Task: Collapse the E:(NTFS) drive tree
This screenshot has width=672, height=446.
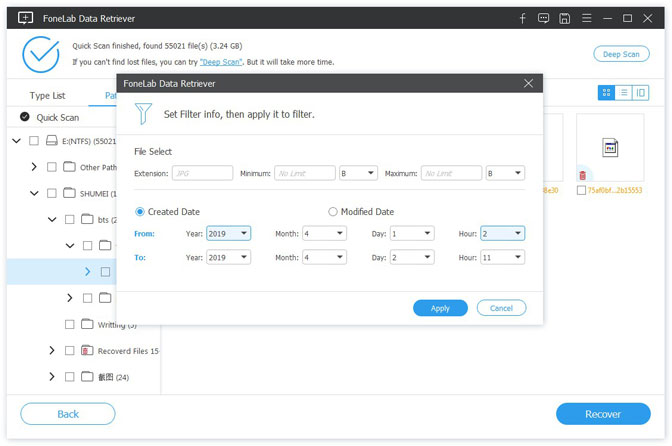Action: point(16,141)
